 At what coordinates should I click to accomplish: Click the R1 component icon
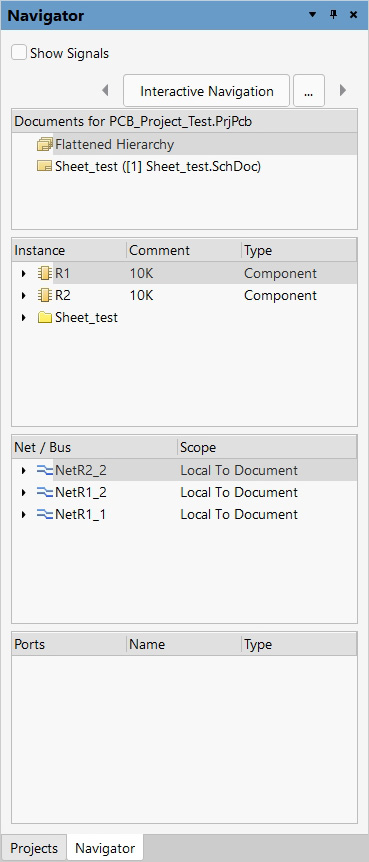coord(45,273)
